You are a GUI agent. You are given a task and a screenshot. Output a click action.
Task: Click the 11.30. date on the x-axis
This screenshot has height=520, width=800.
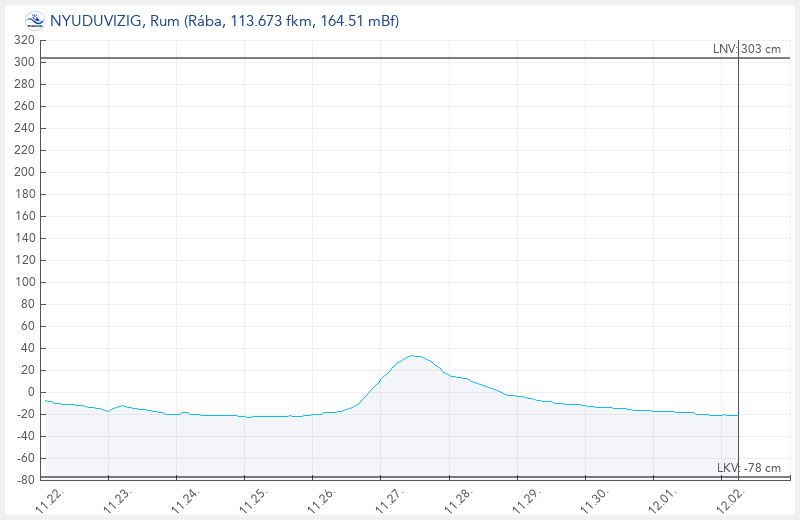594,501
